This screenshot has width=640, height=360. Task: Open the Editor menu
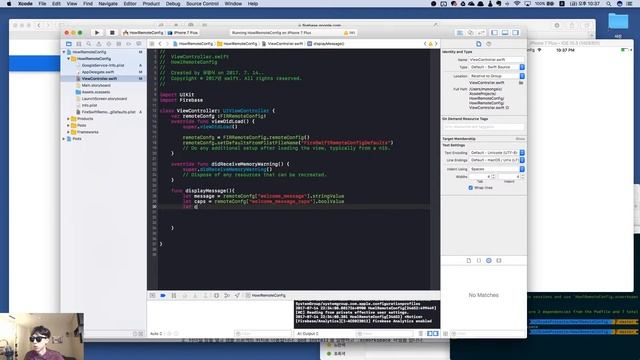point(130,4)
